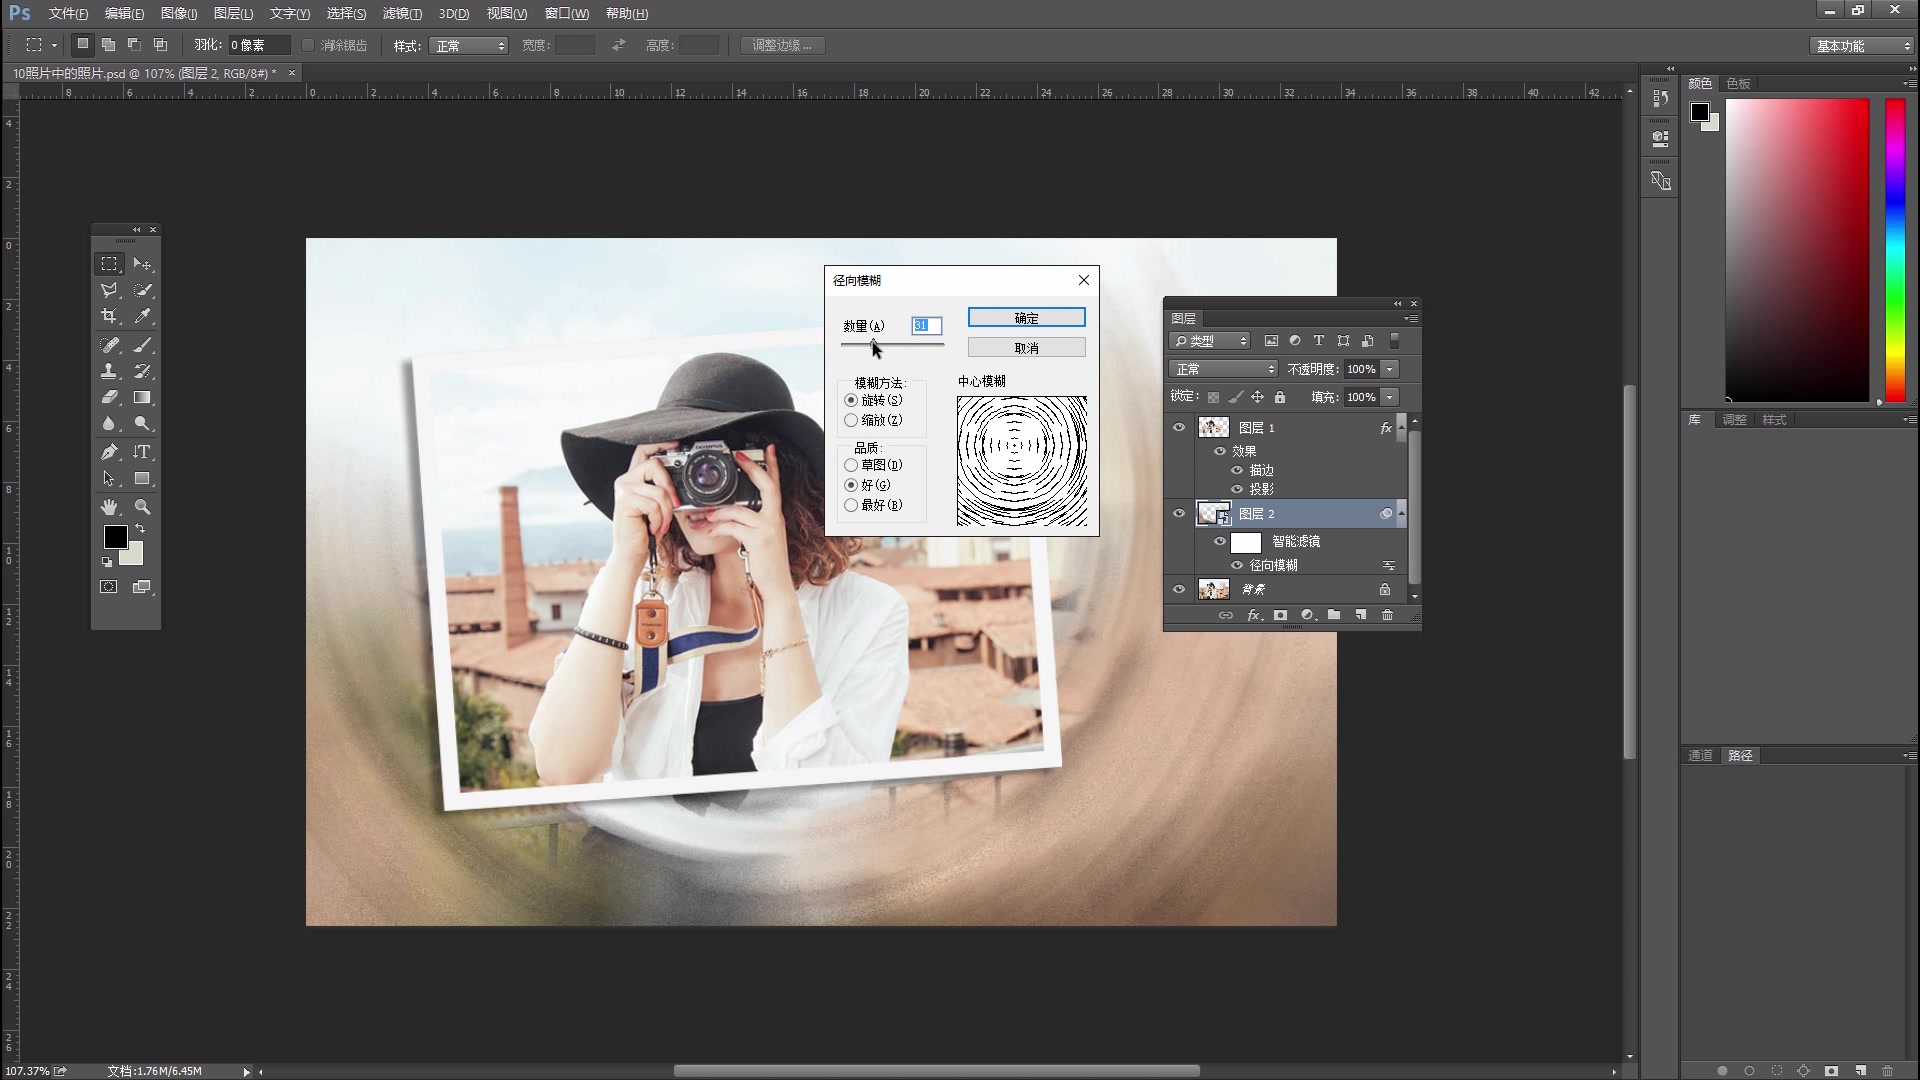Click the create new layer icon

[1361, 615]
